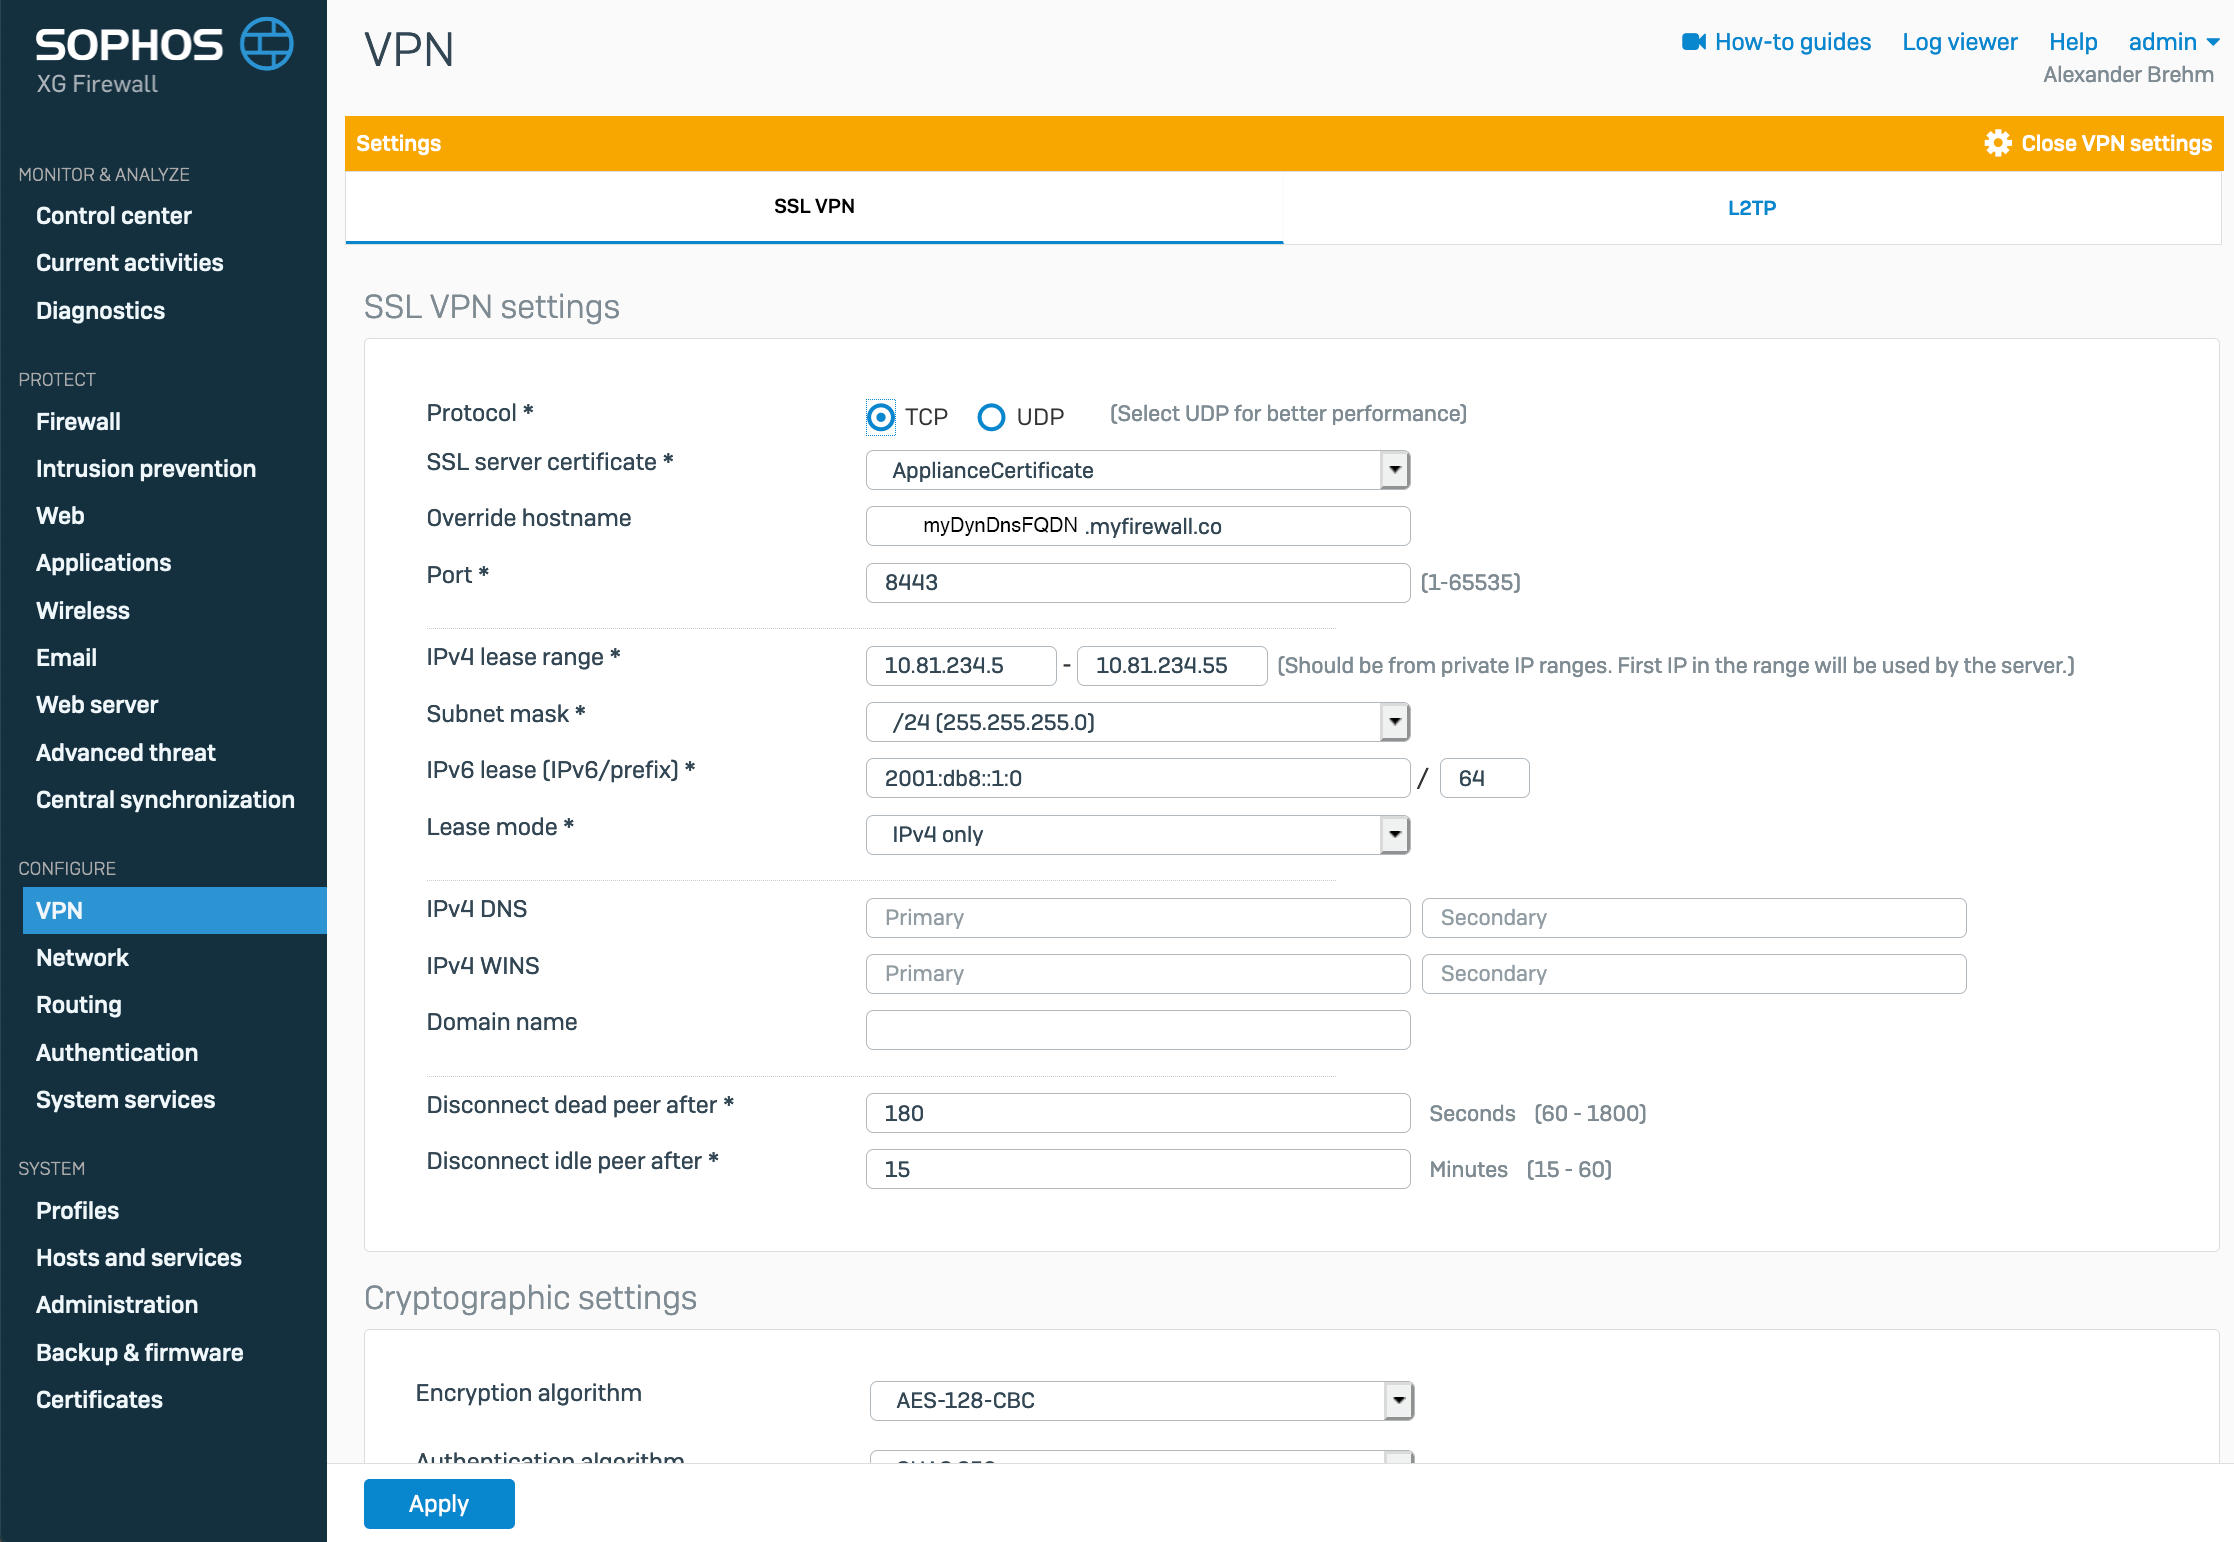Screen dimensions: 2234x1542
Task: Switch to the L2TP tab
Action: 1751,208
